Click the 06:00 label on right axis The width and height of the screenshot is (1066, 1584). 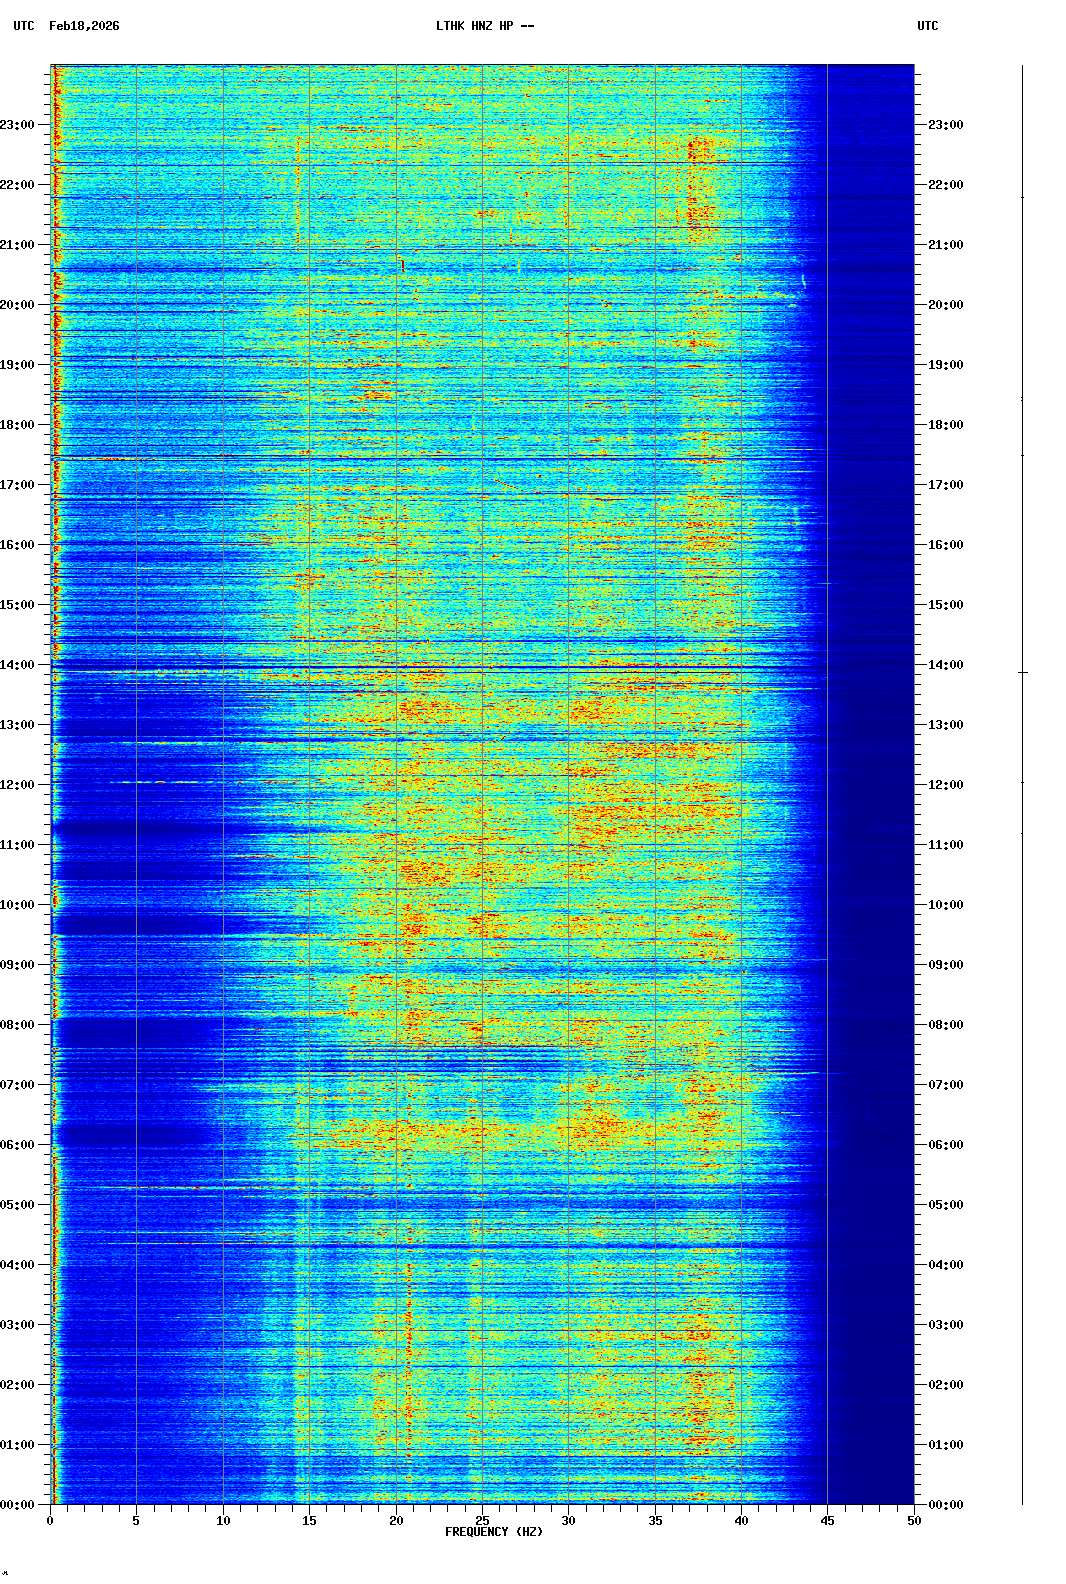pos(945,1145)
